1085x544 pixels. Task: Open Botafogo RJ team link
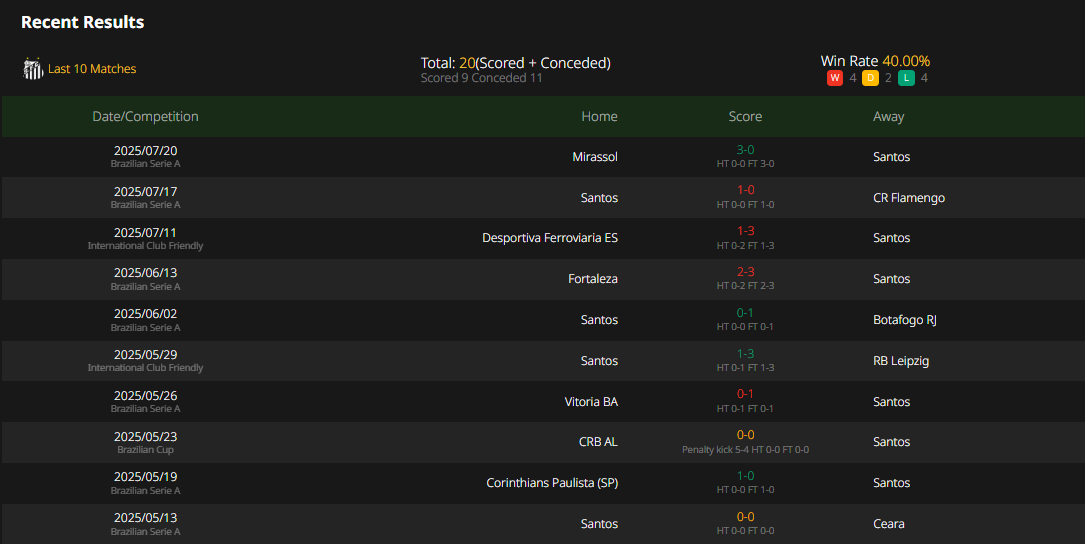[904, 319]
